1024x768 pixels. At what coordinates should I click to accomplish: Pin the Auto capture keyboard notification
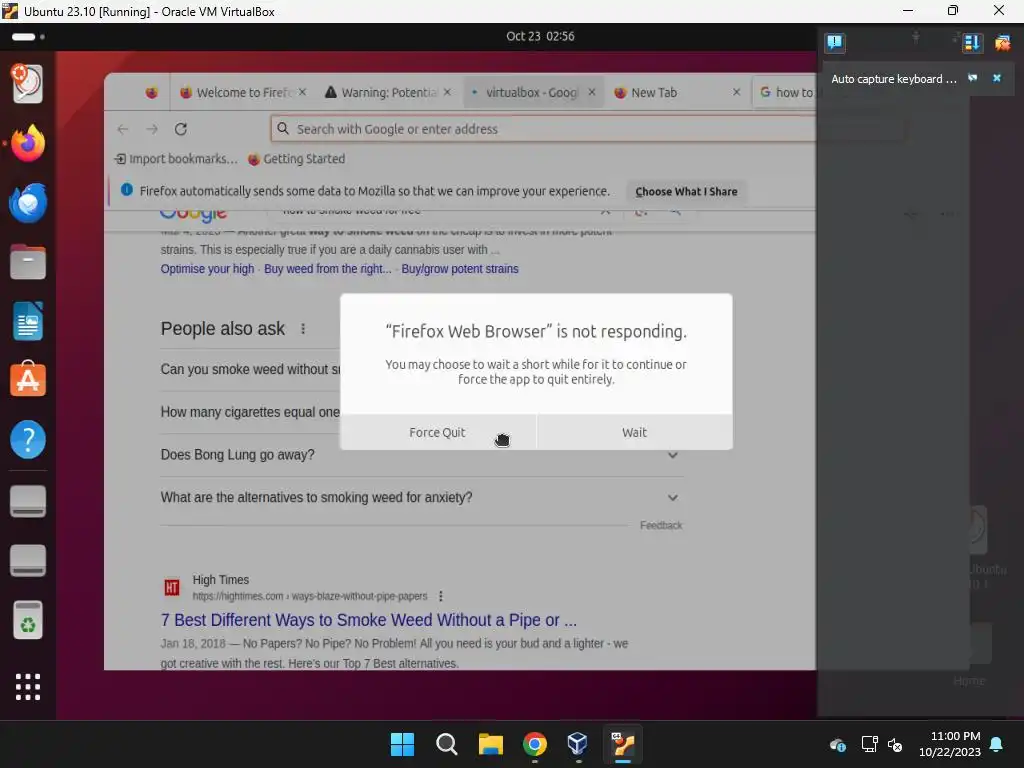(972, 78)
